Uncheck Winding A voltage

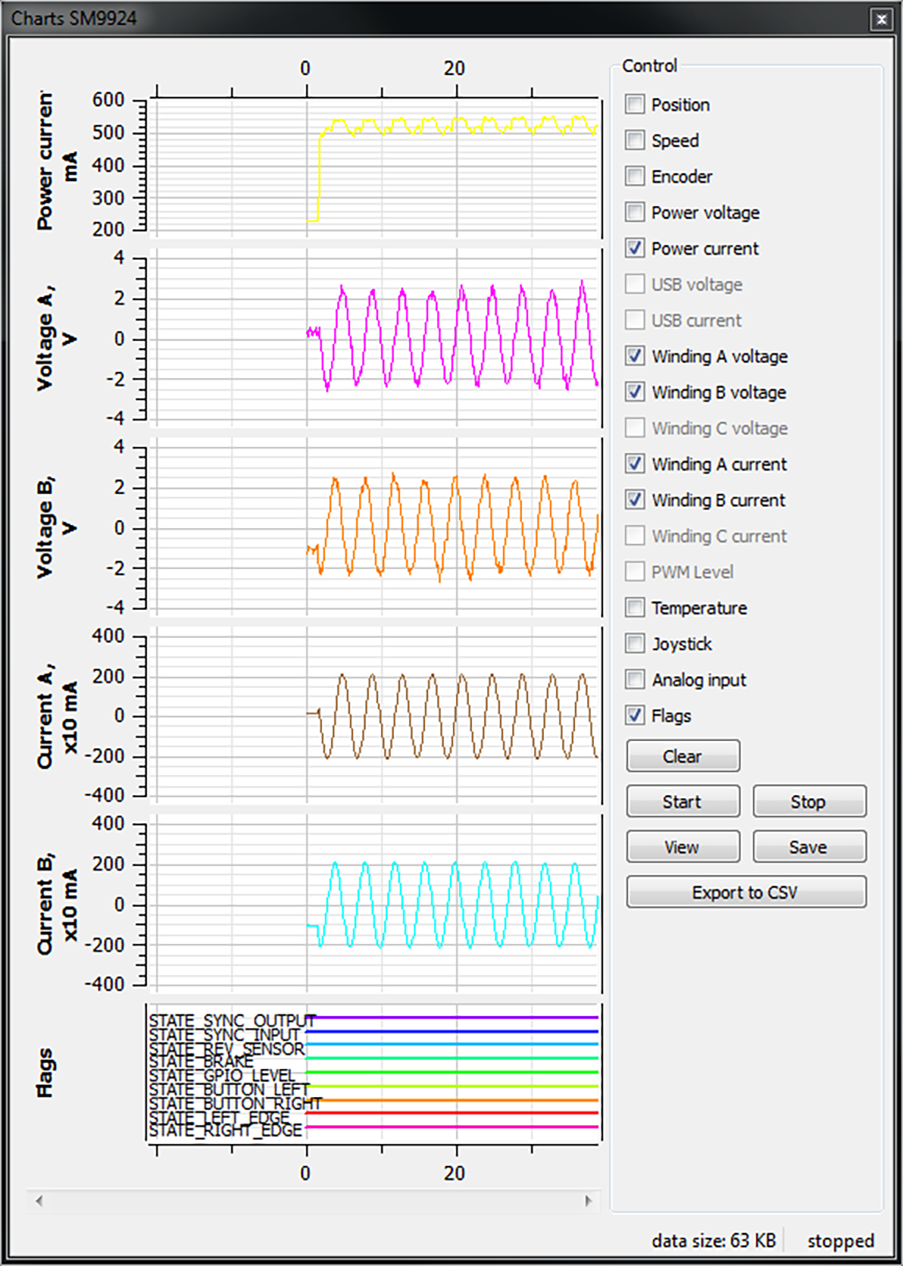[x=634, y=356]
